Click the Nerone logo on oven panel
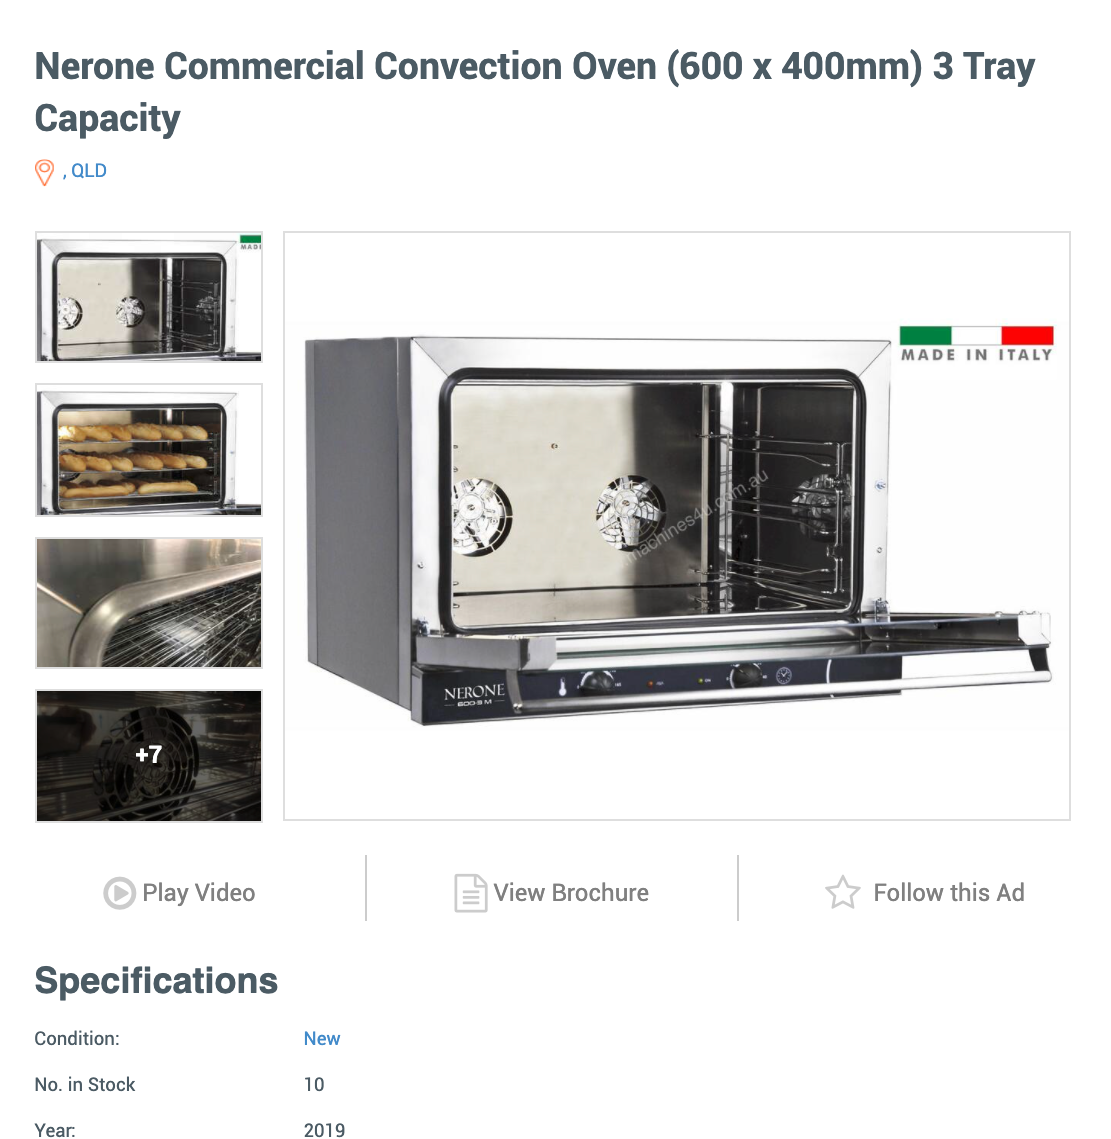 click(x=474, y=694)
